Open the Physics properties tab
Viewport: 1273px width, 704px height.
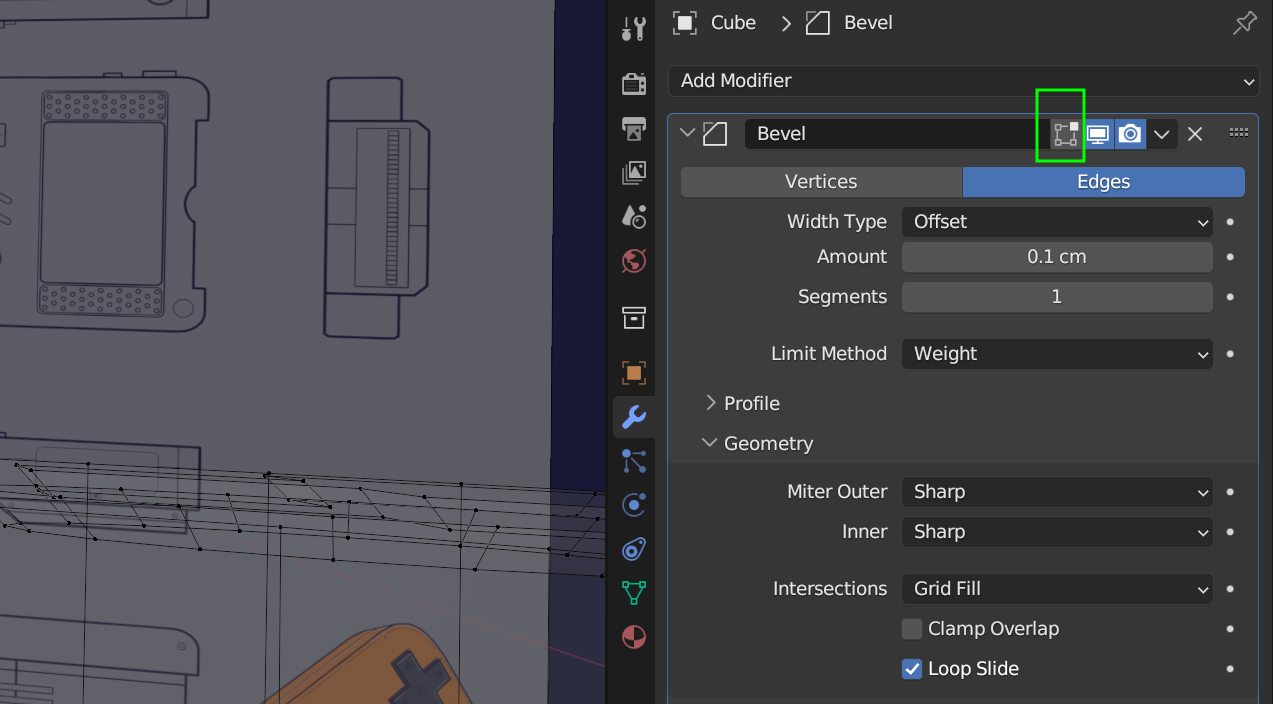click(633, 505)
